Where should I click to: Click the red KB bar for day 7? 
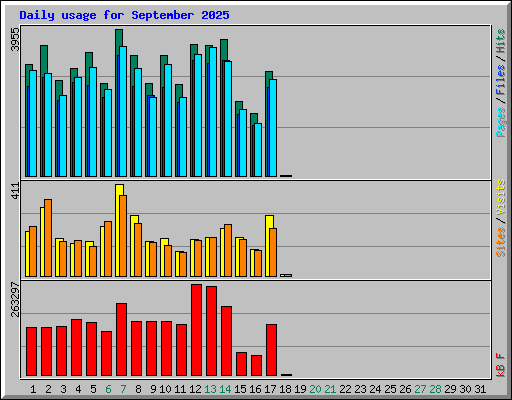coord(122,340)
